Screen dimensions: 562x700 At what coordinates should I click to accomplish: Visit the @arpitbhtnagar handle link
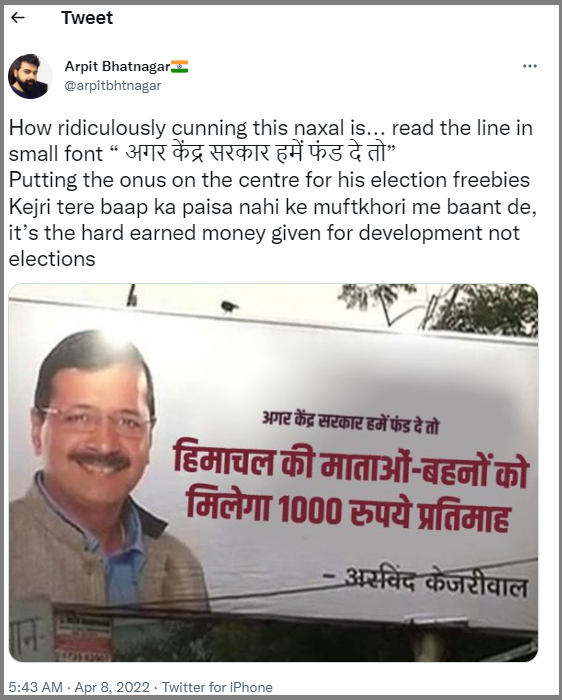[113, 85]
